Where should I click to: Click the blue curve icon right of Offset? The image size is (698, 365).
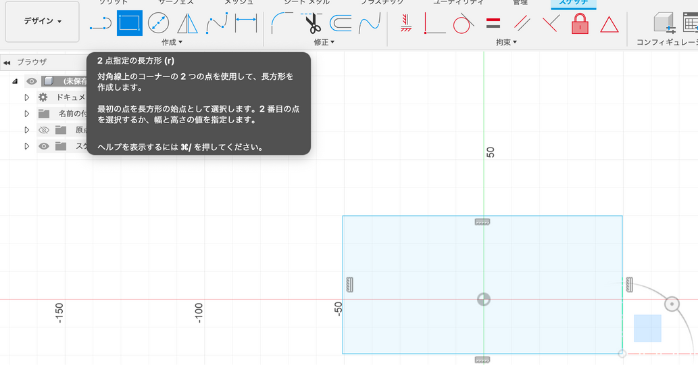370,23
